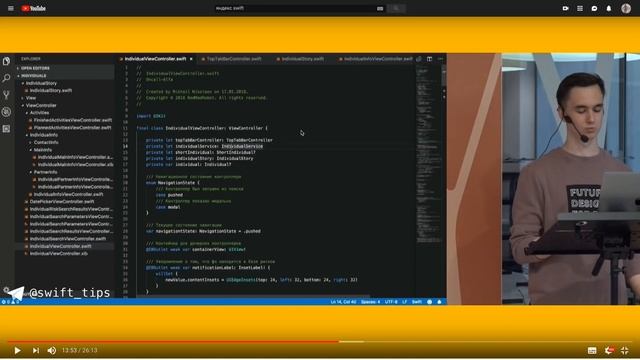Open IndividualSearchViewController.swift file

click(x=67, y=239)
